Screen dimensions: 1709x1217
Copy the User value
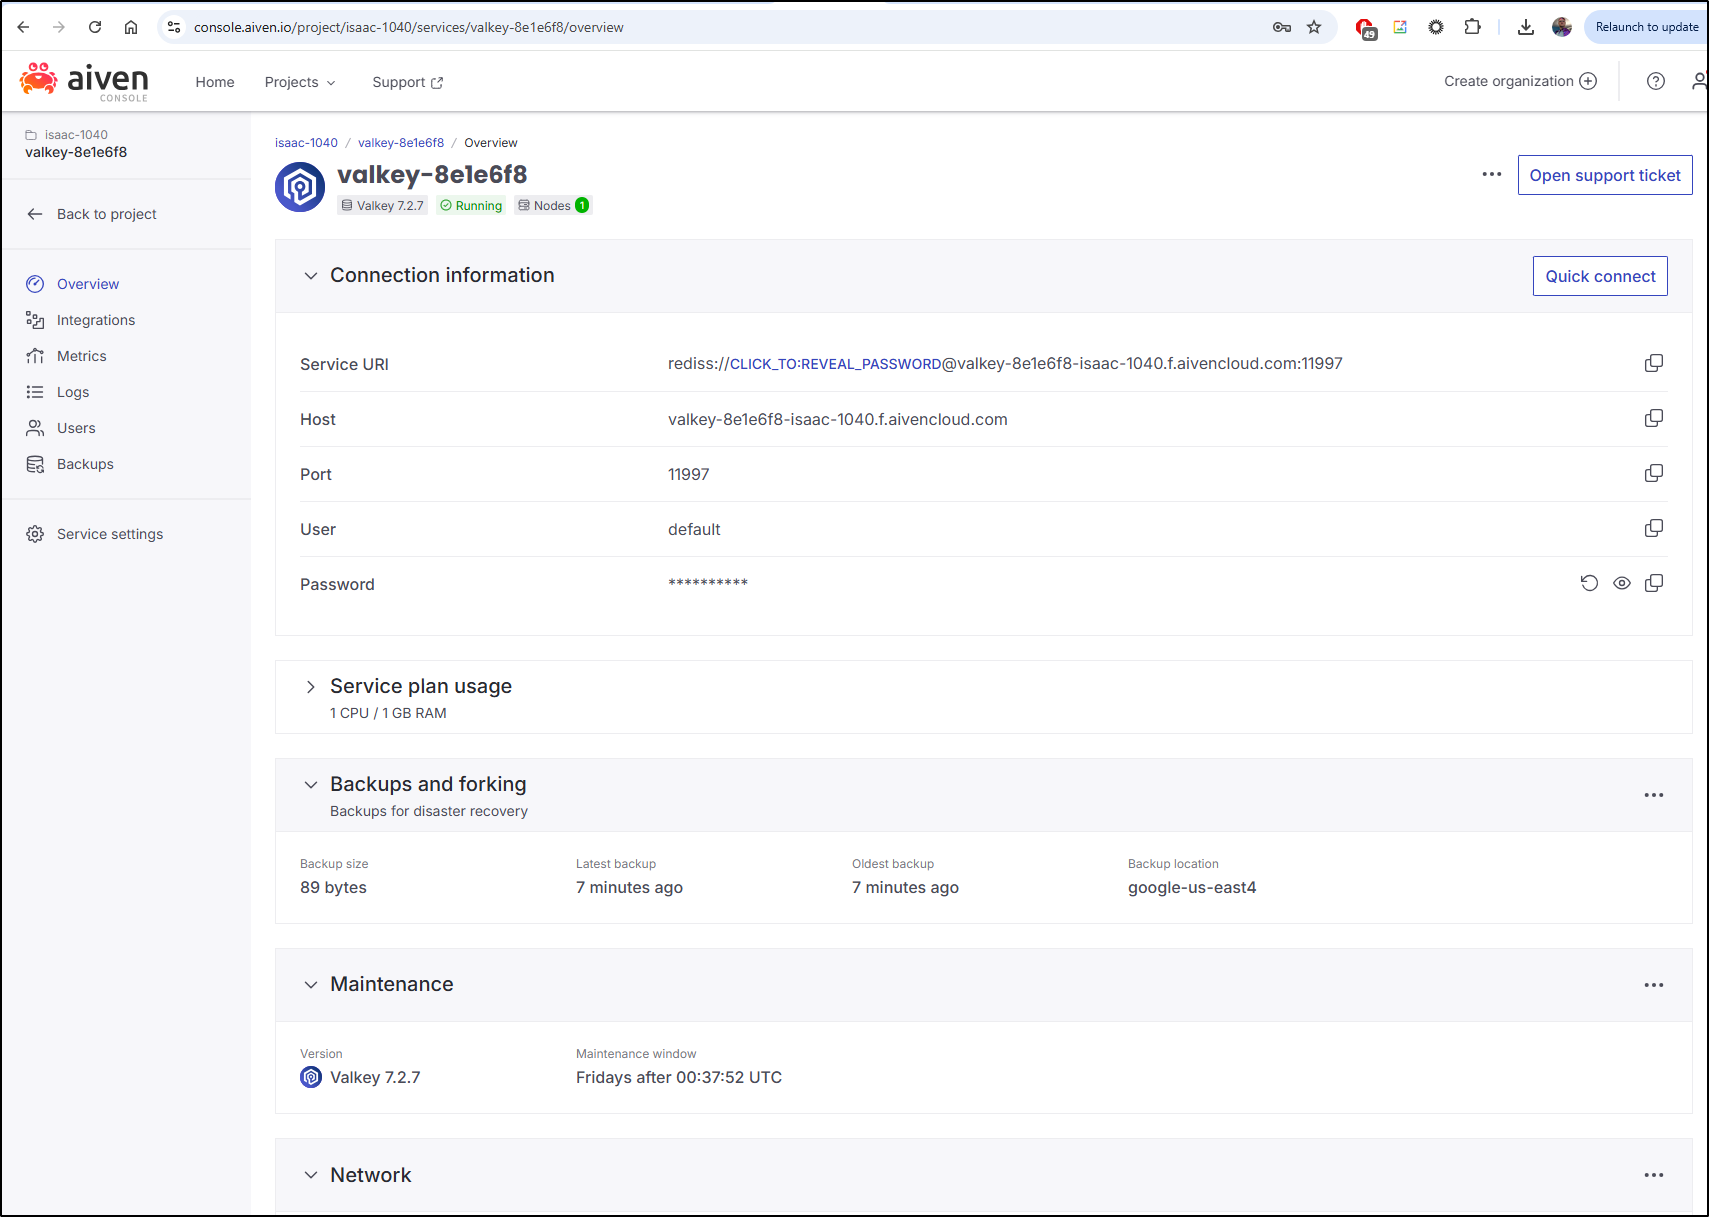[1654, 528]
